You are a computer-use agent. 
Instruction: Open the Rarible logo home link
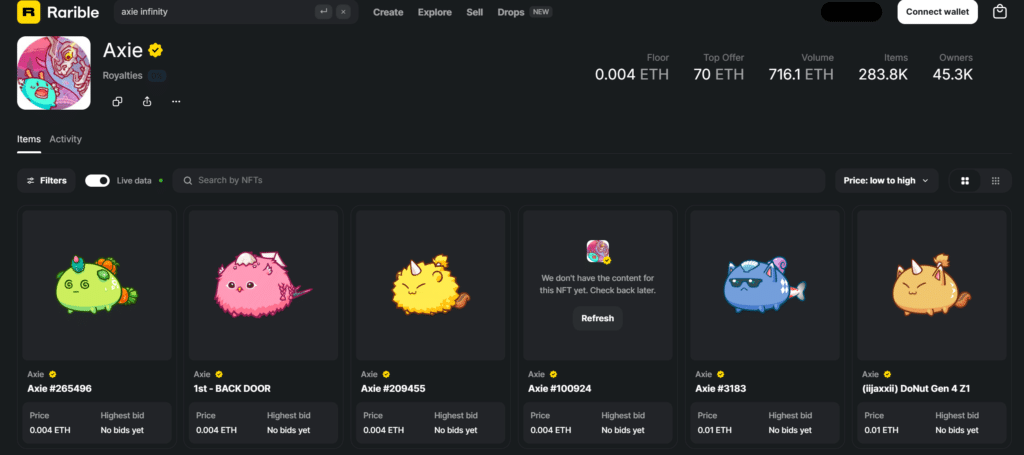(58, 12)
